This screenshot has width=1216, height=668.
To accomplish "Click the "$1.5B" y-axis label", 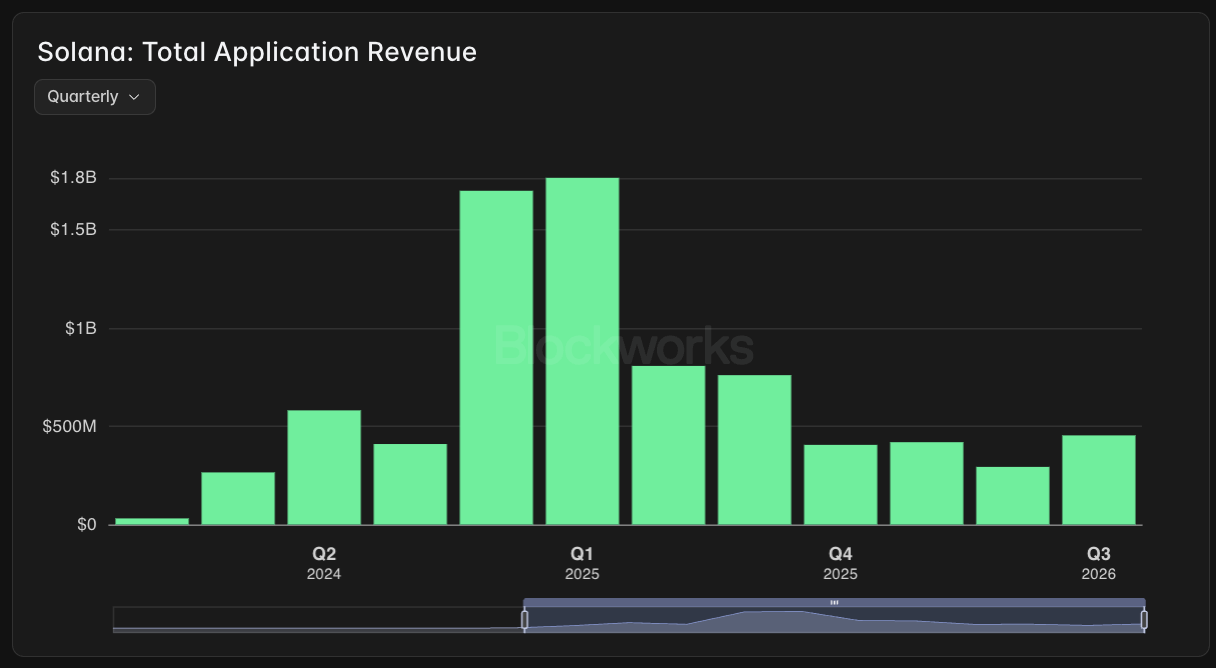I will (x=73, y=229).
